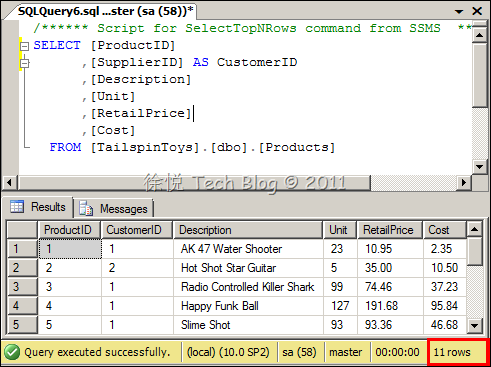Click the FROM [TailspinToys].[dbo].[Products] line
The height and width of the screenshot is (367, 491).
click(192, 148)
